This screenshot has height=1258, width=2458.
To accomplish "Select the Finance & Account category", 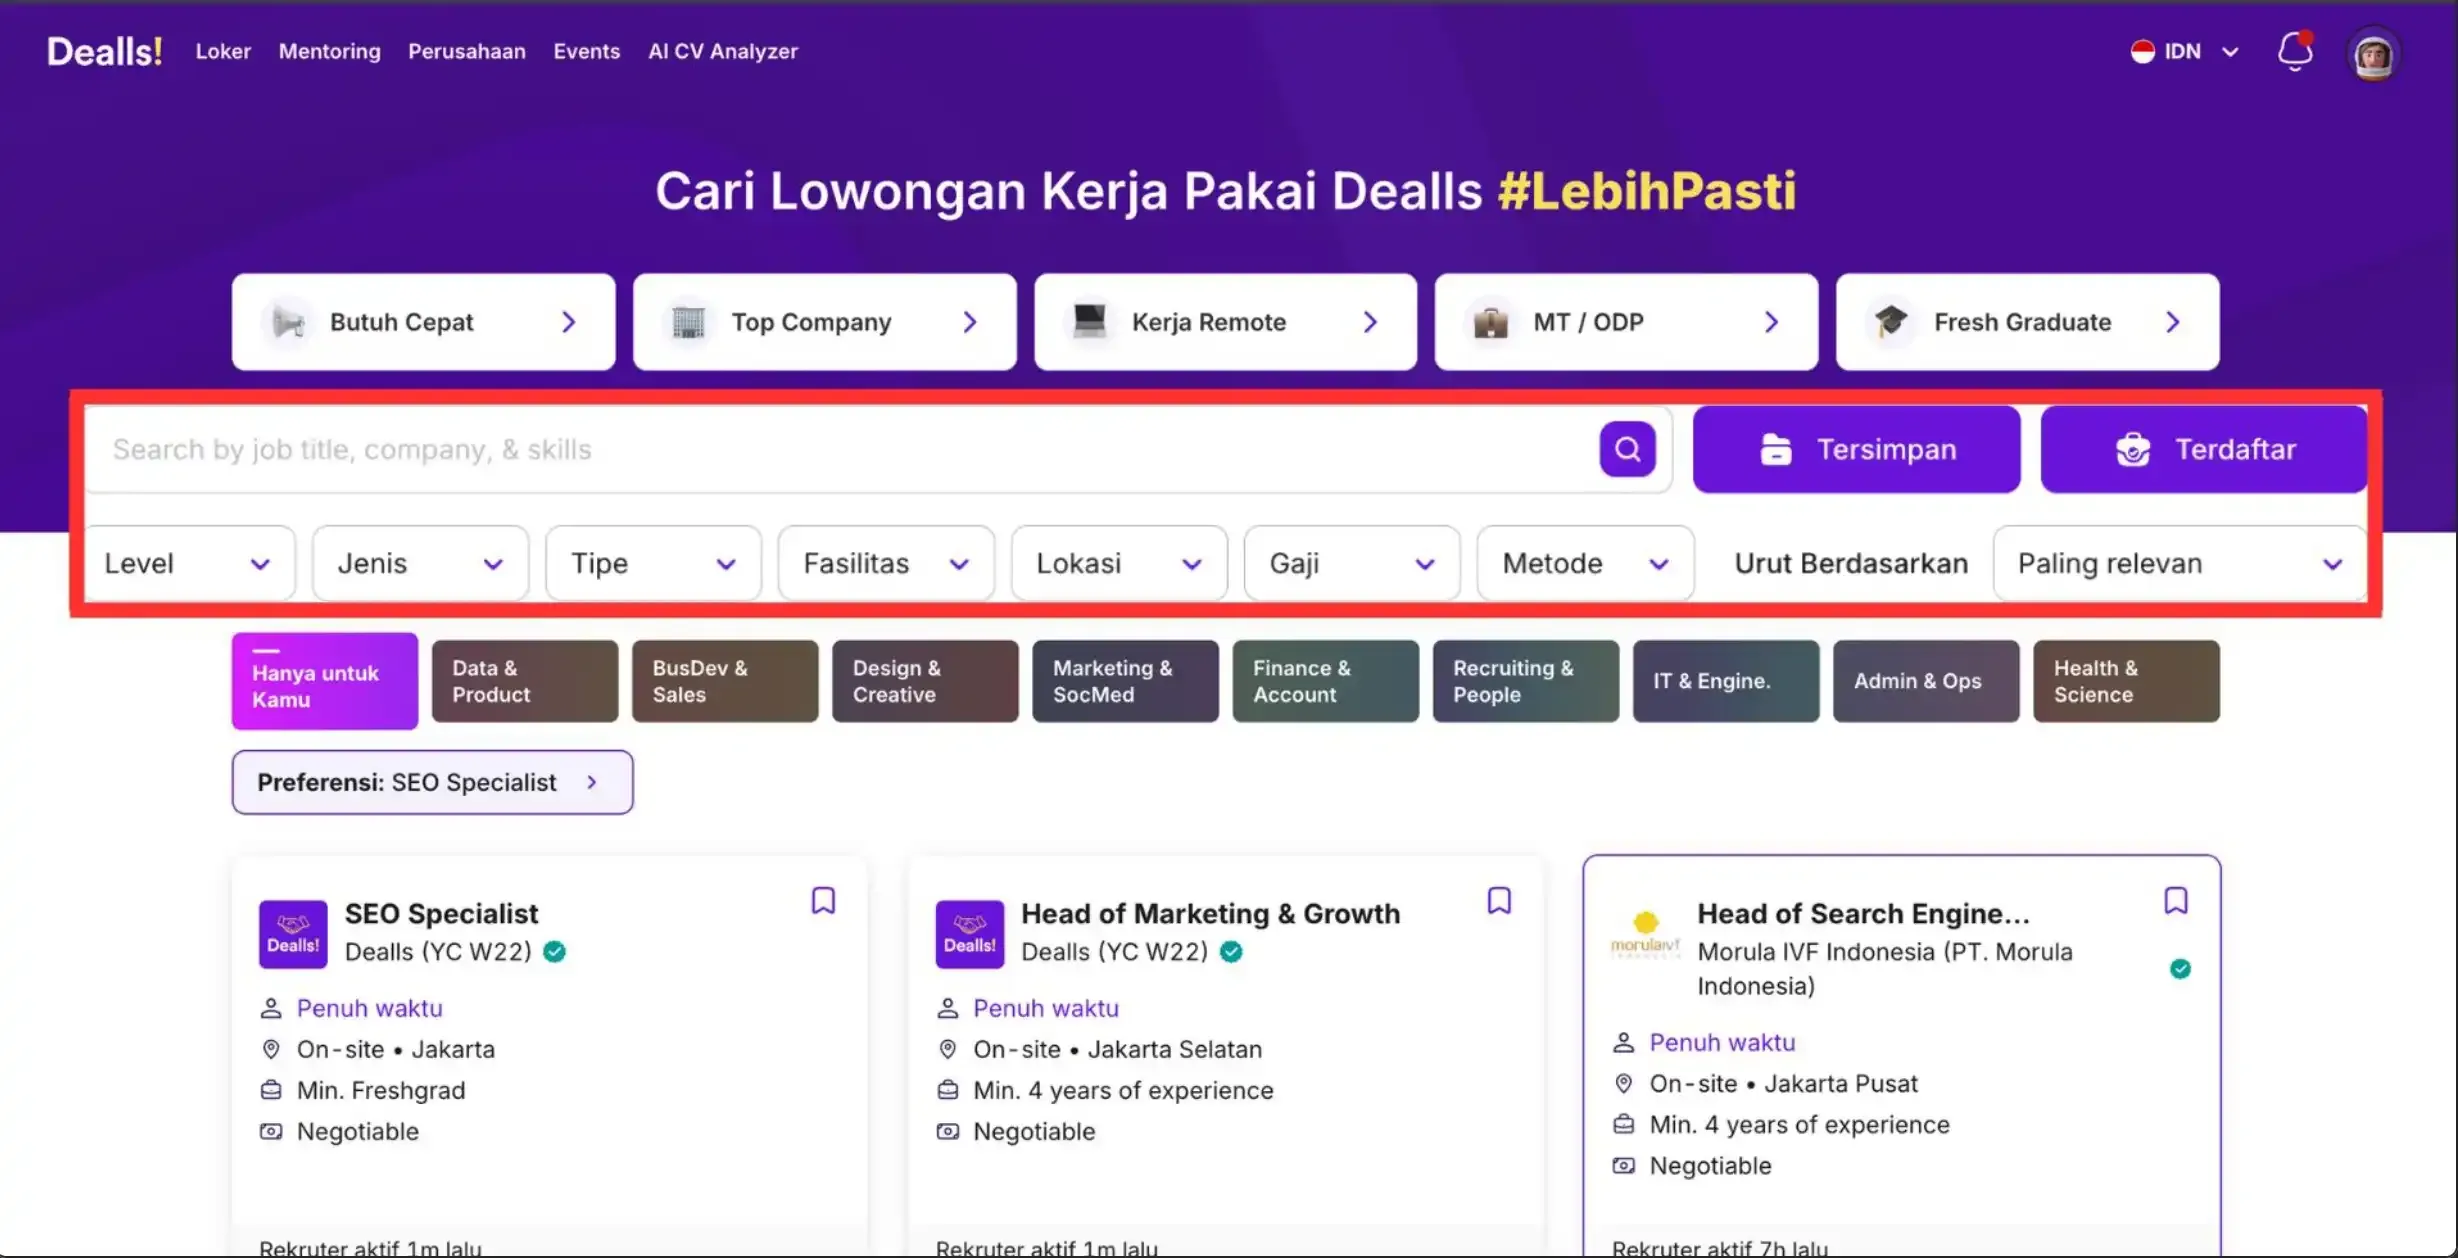I will [1325, 681].
